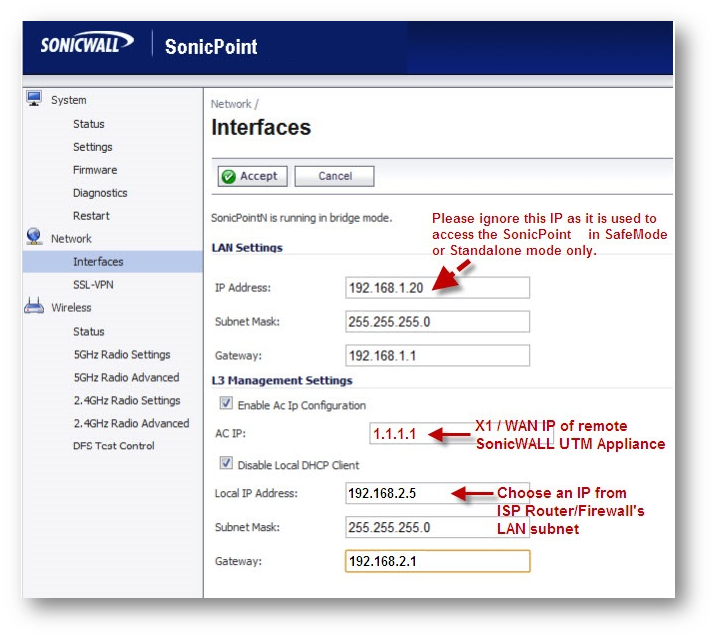Focus the Local IP Address field
Image resolution: width=717 pixels, height=640 pixels.
[x=437, y=494]
